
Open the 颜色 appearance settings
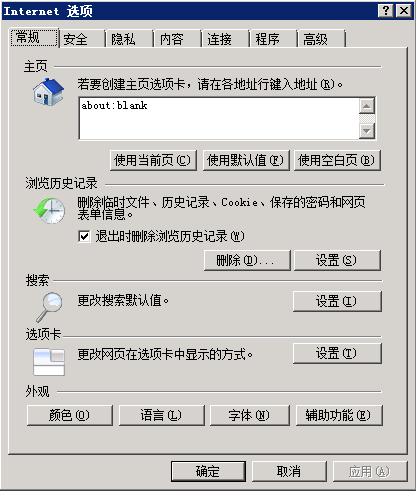coord(70,415)
